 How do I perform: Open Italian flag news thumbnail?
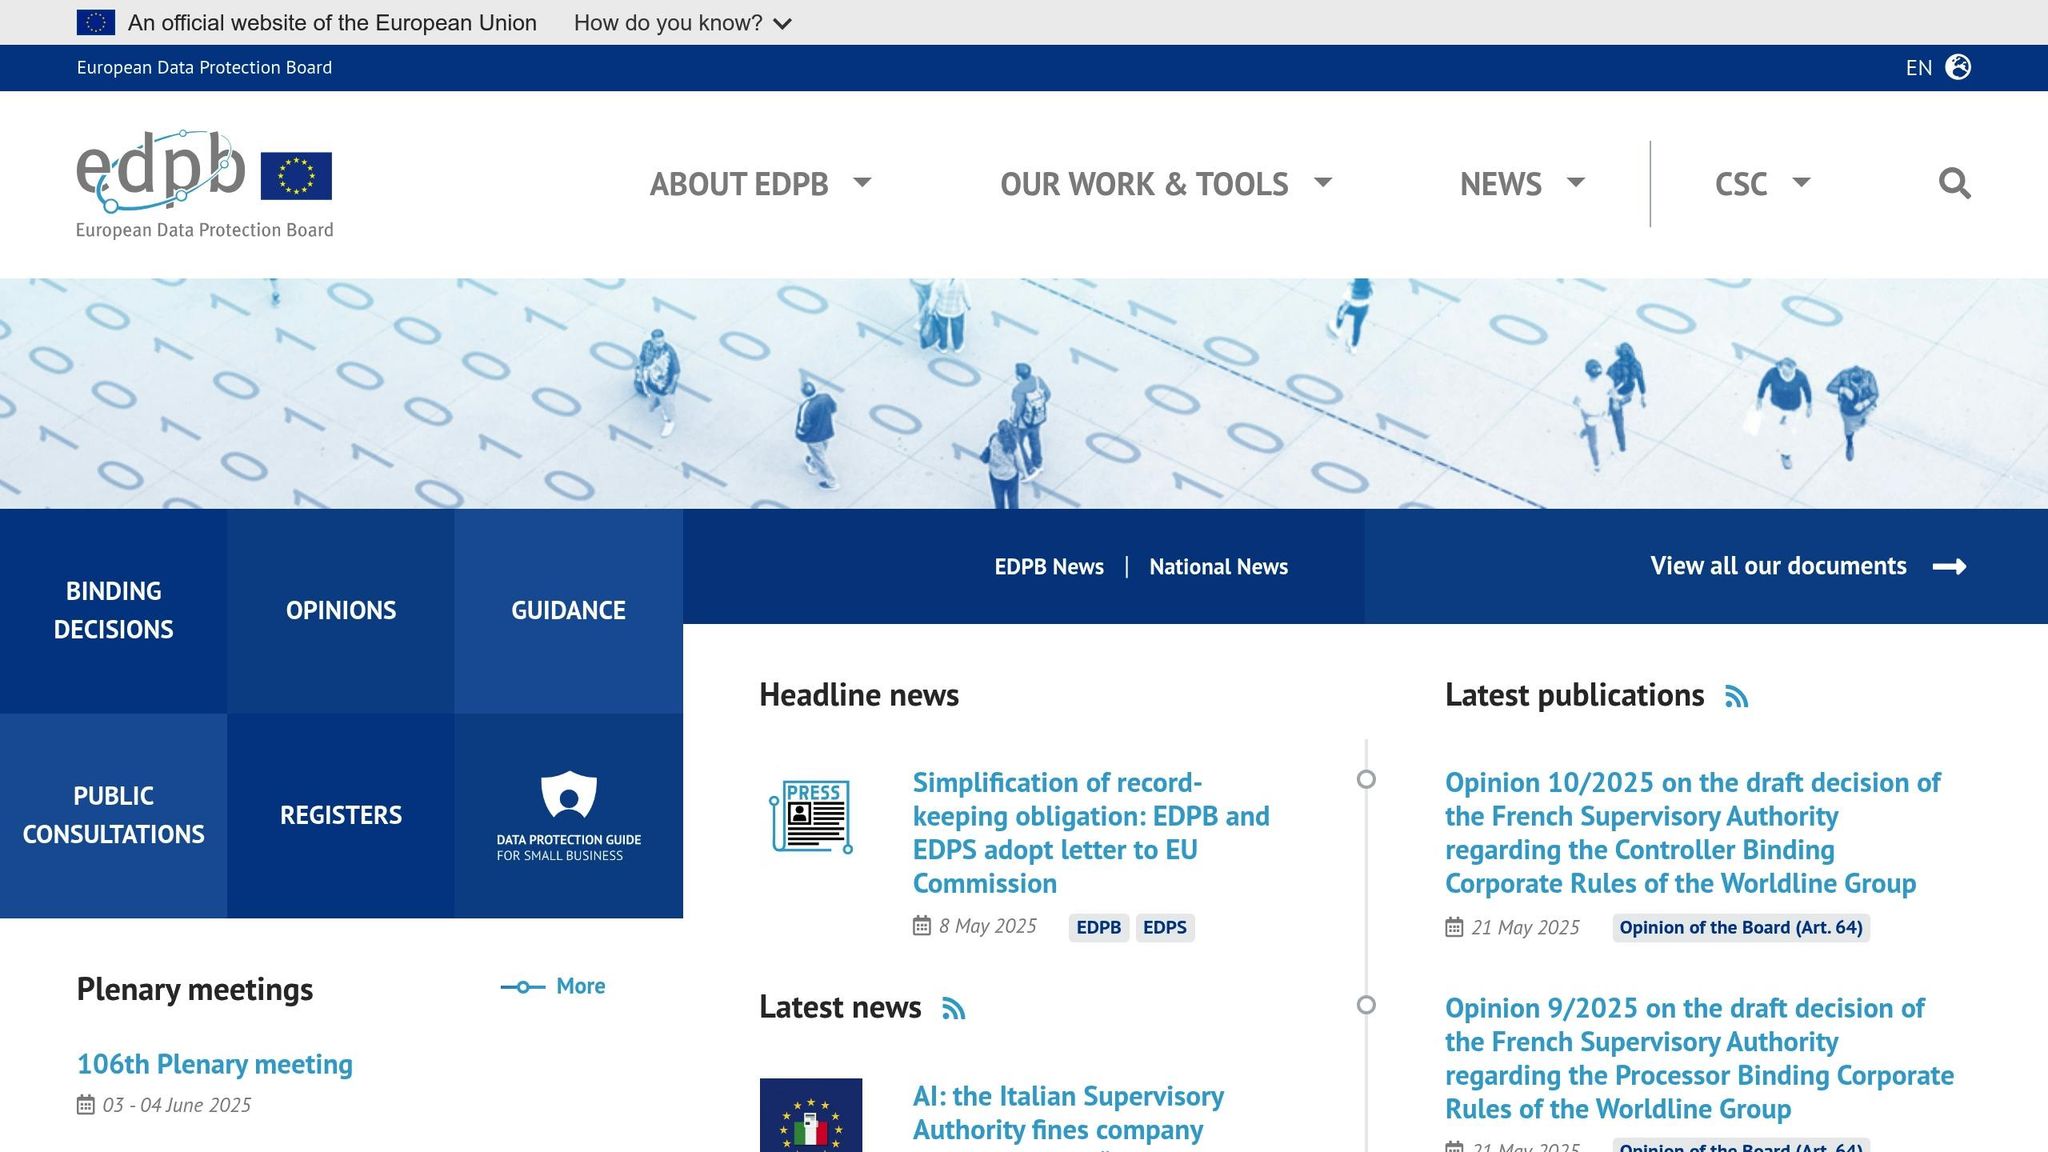point(811,1115)
